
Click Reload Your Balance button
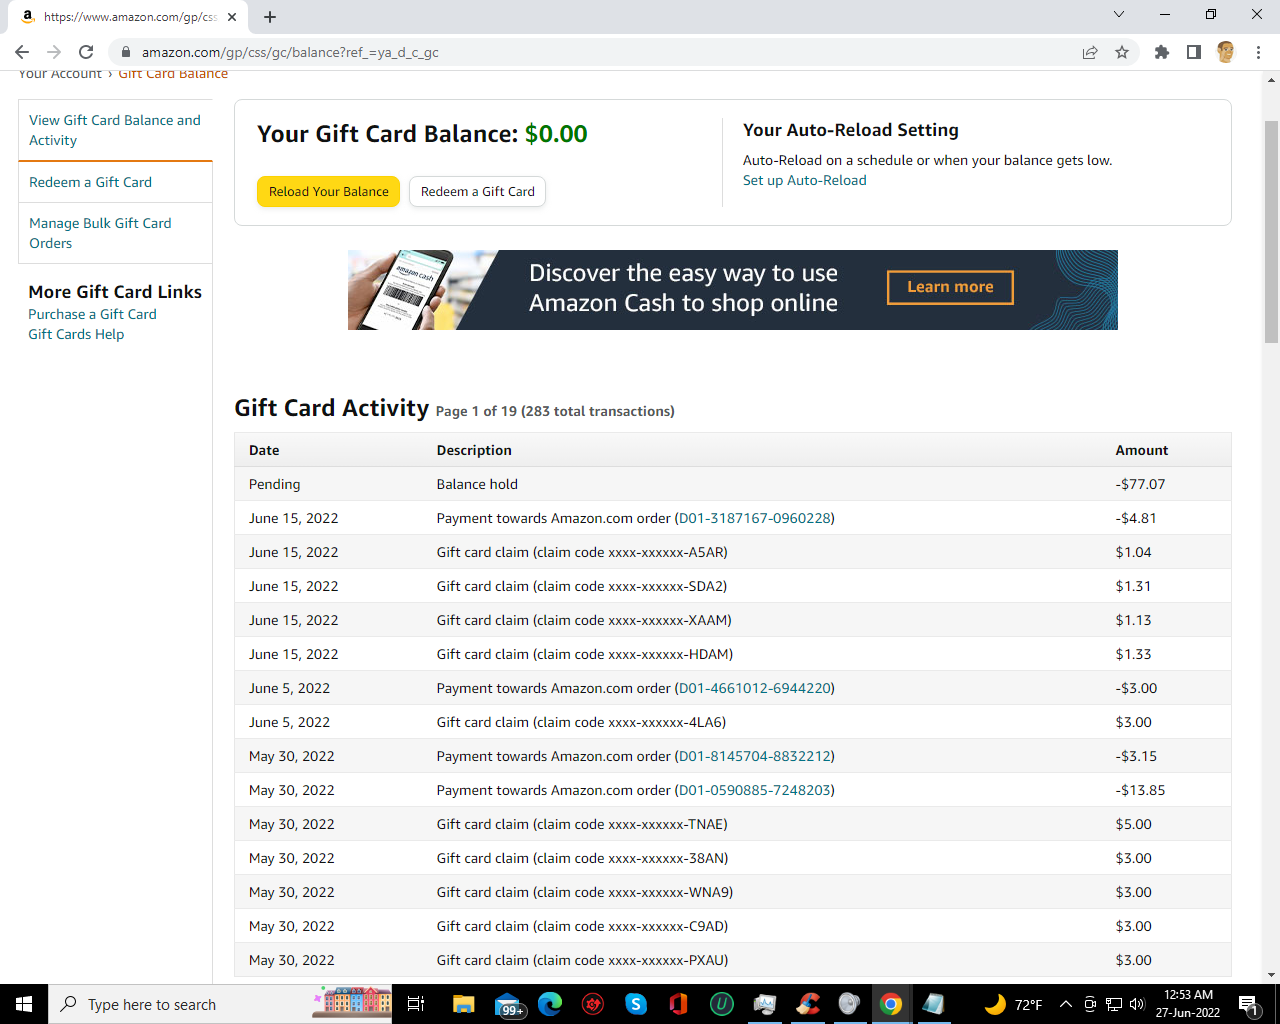click(x=328, y=191)
